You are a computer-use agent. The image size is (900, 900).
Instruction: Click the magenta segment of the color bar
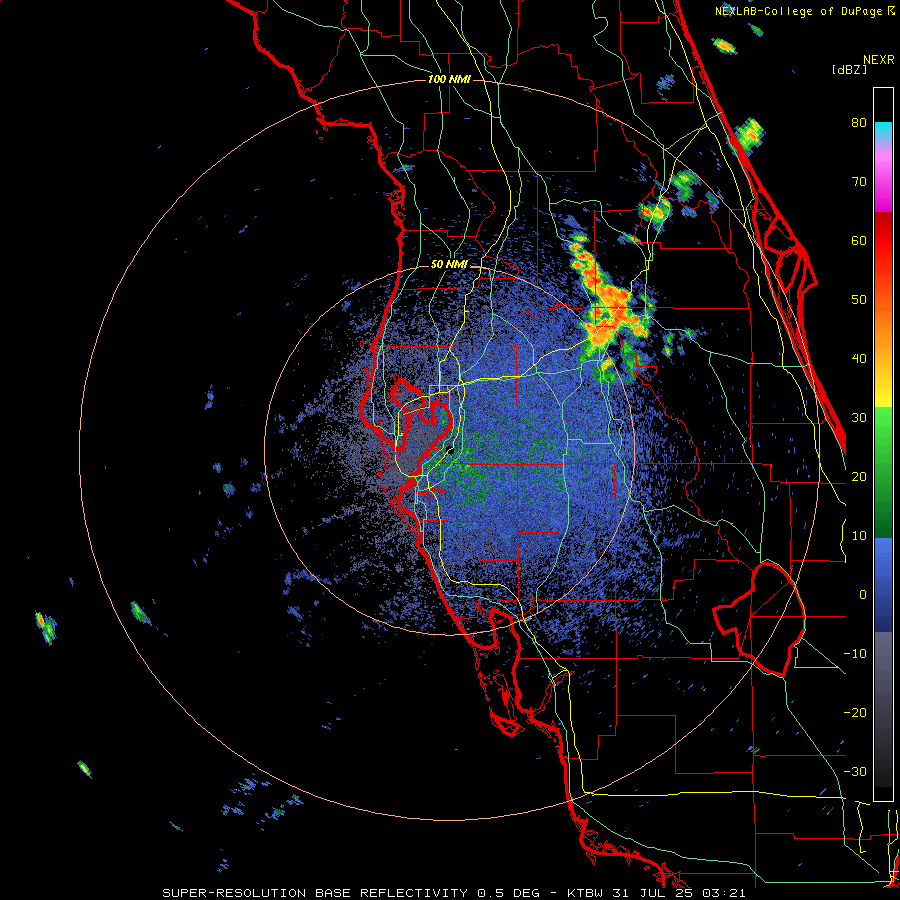click(x=883, y=184)
